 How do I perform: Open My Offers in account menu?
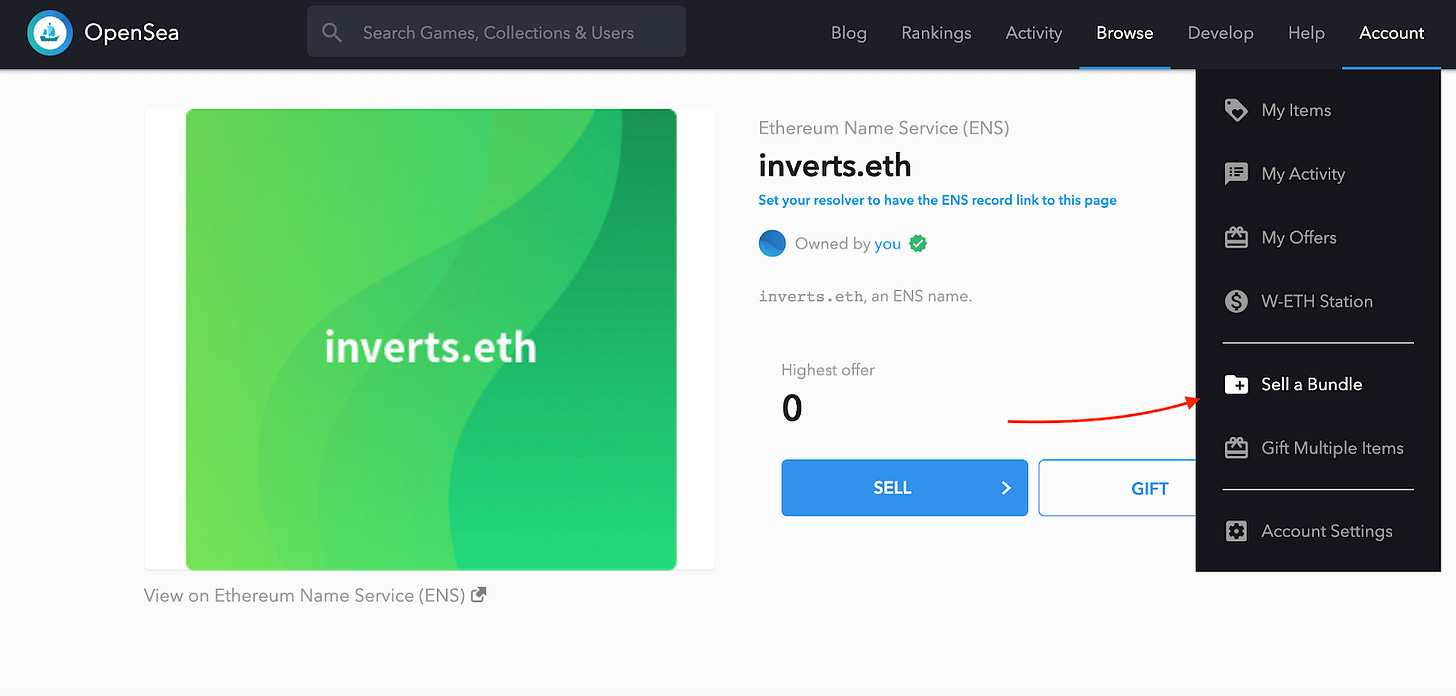point(1298,237)
